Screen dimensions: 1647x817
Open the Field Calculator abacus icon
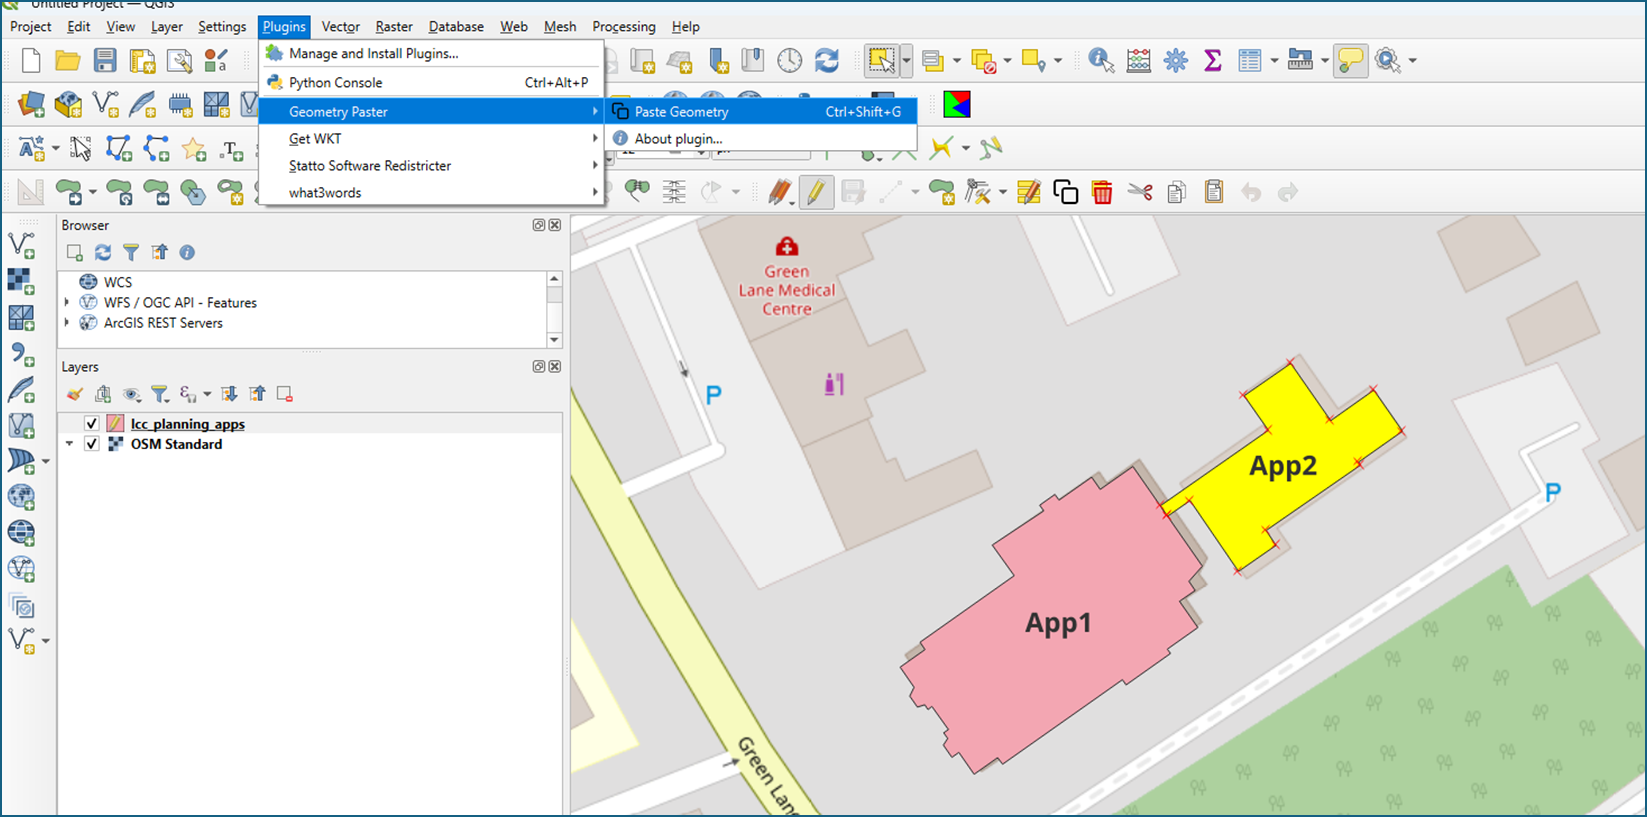1139,61
